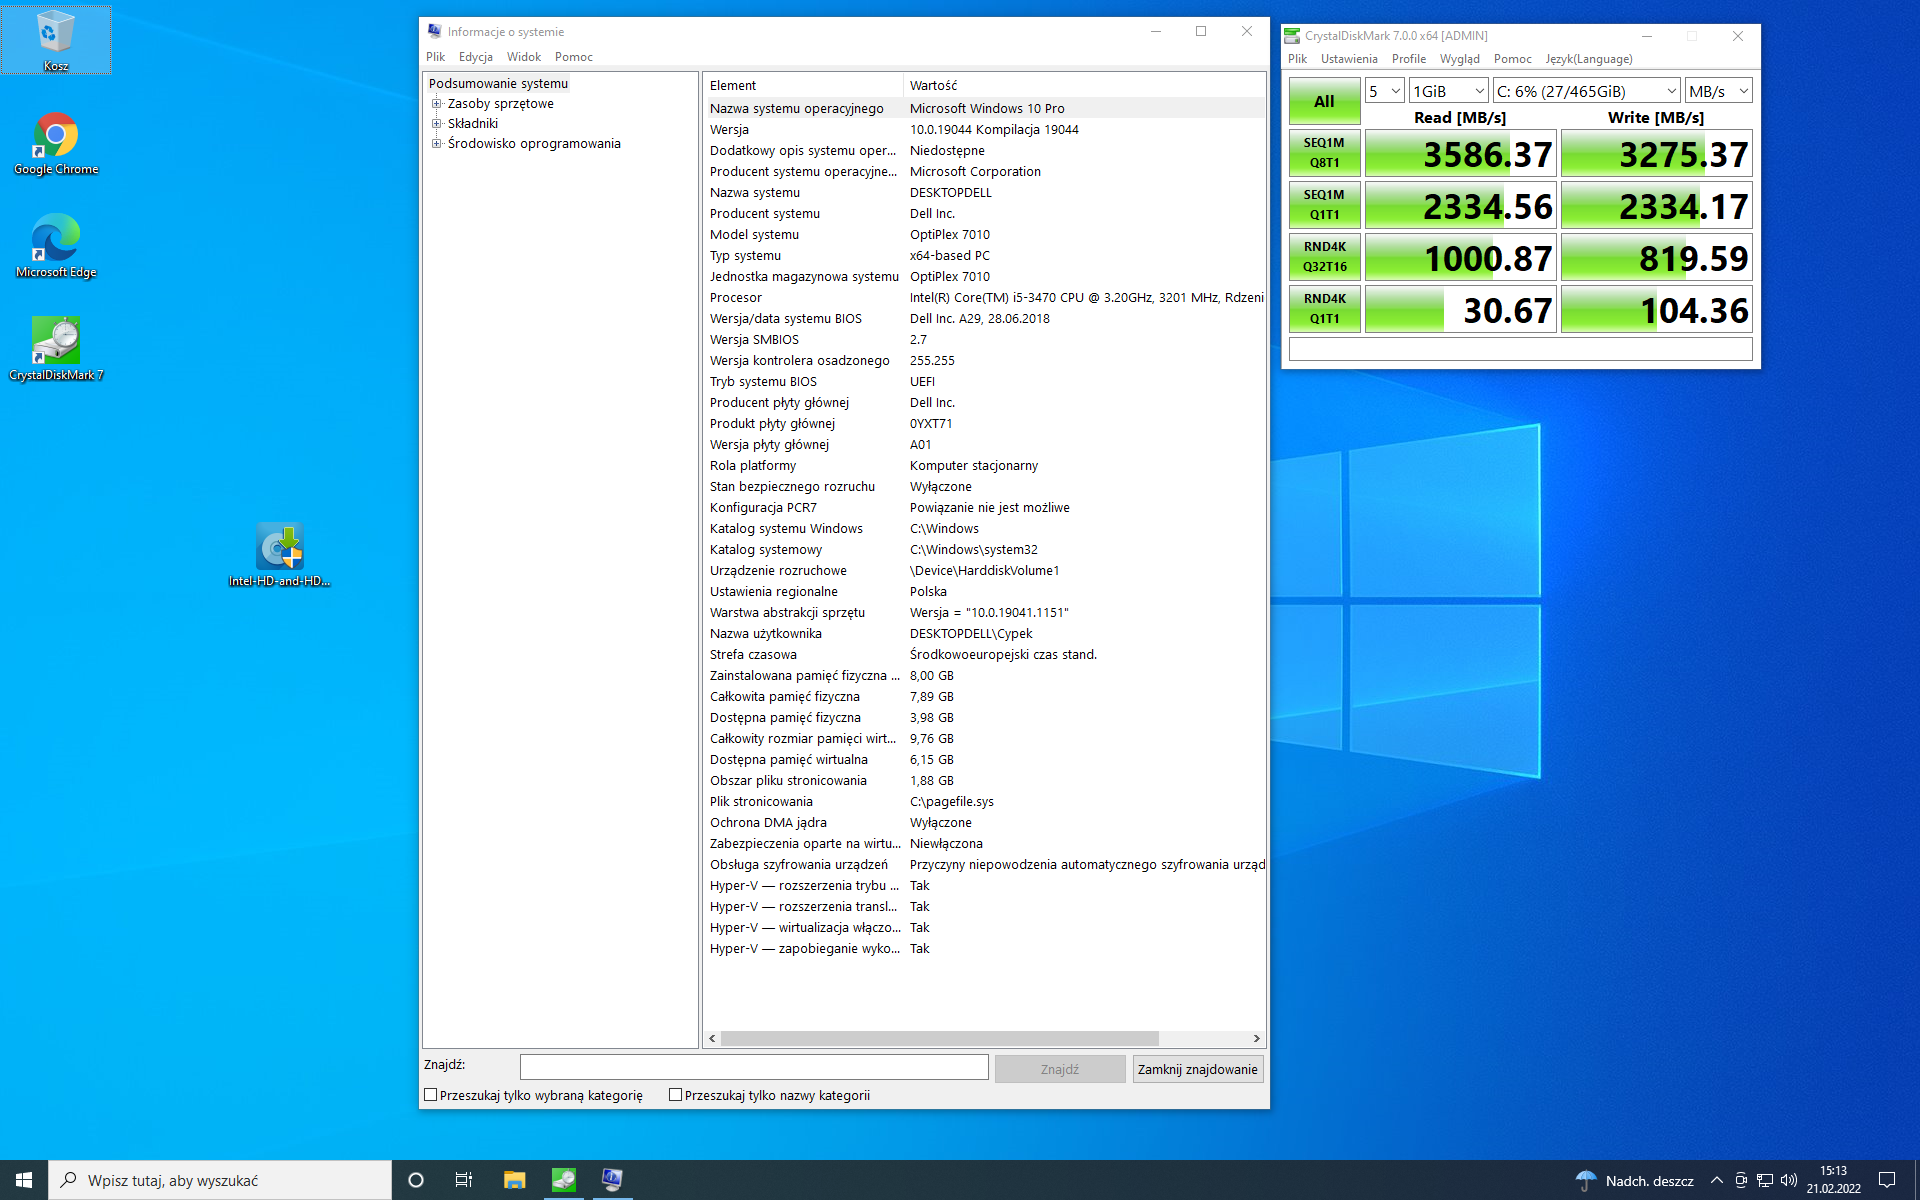Select the Procesor row
1920x1200 pixels.
985,297
